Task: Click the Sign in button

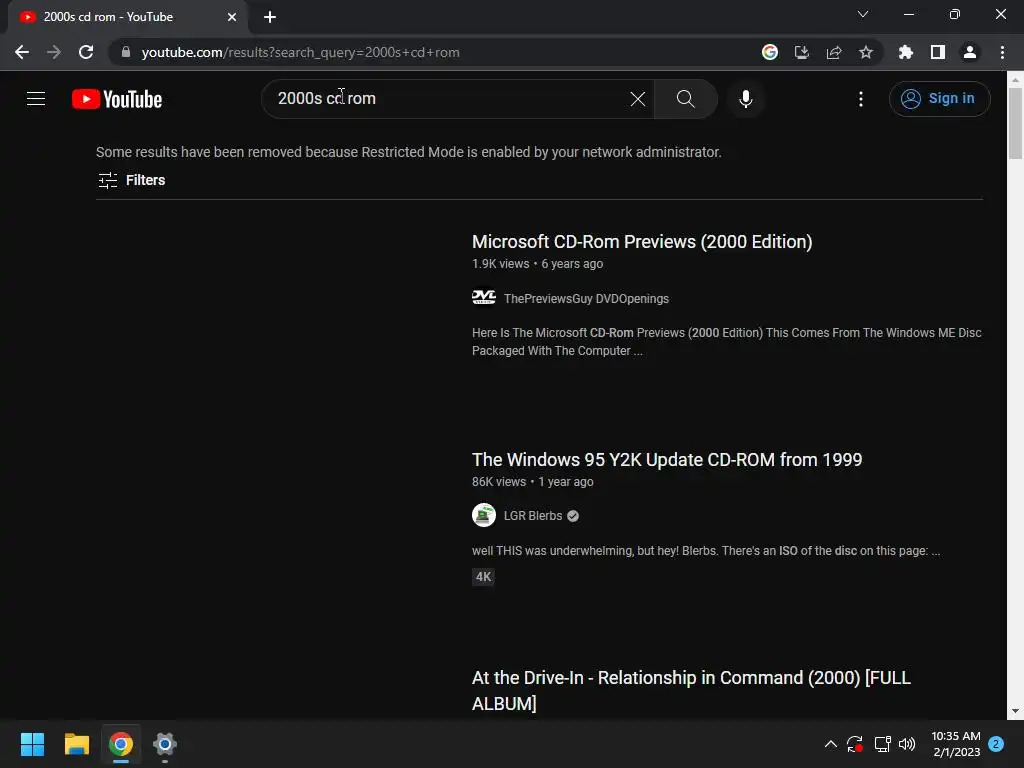Action: tap(939, 99)
